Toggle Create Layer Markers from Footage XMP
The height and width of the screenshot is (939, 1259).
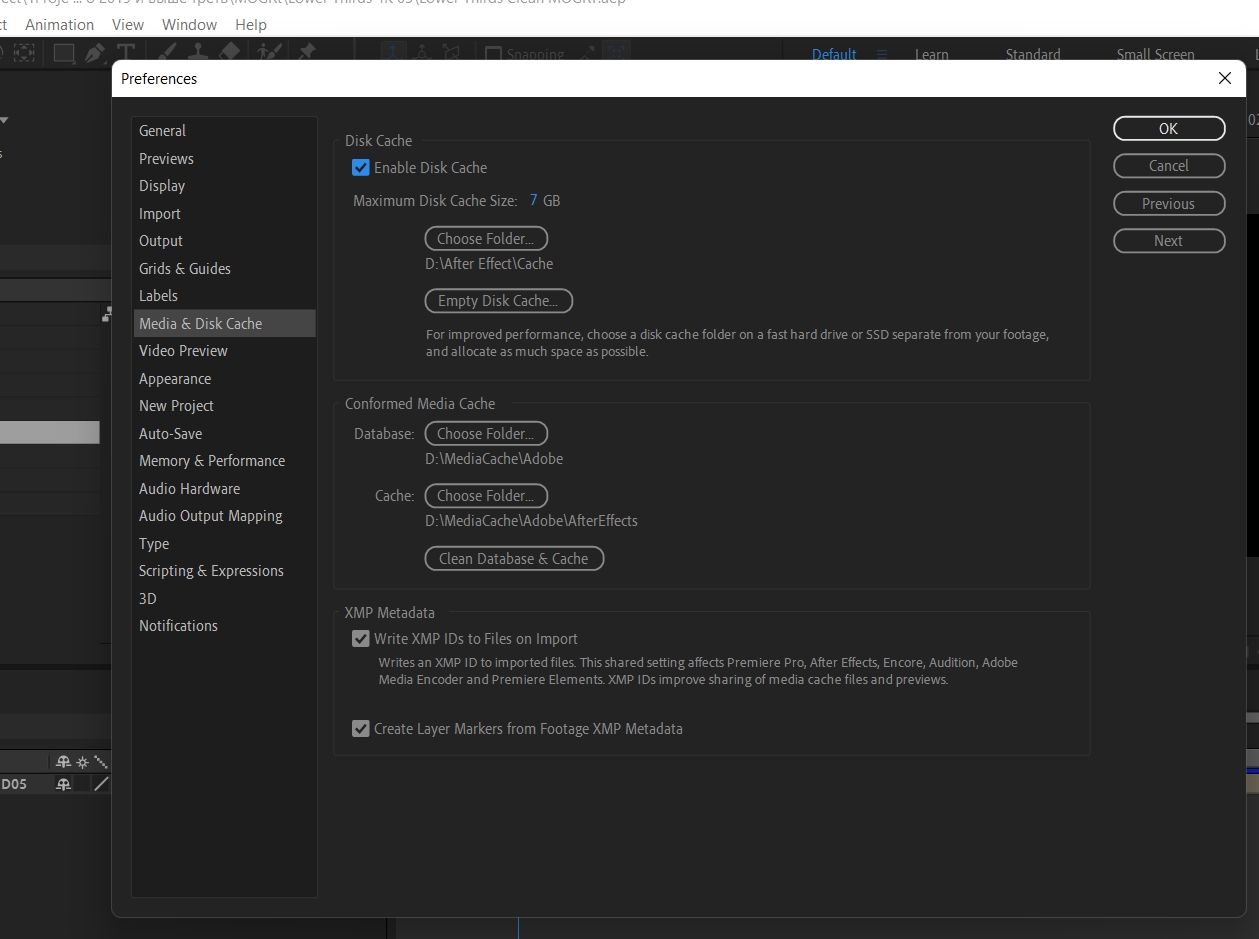point(361,729)
